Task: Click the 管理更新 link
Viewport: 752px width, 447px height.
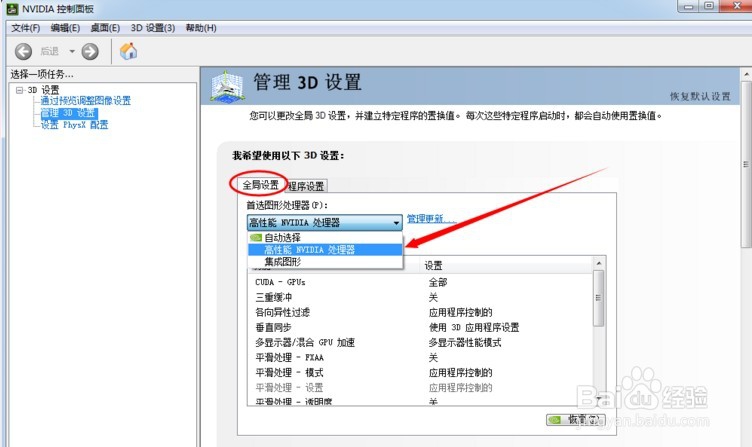Action: coord(431,219)
